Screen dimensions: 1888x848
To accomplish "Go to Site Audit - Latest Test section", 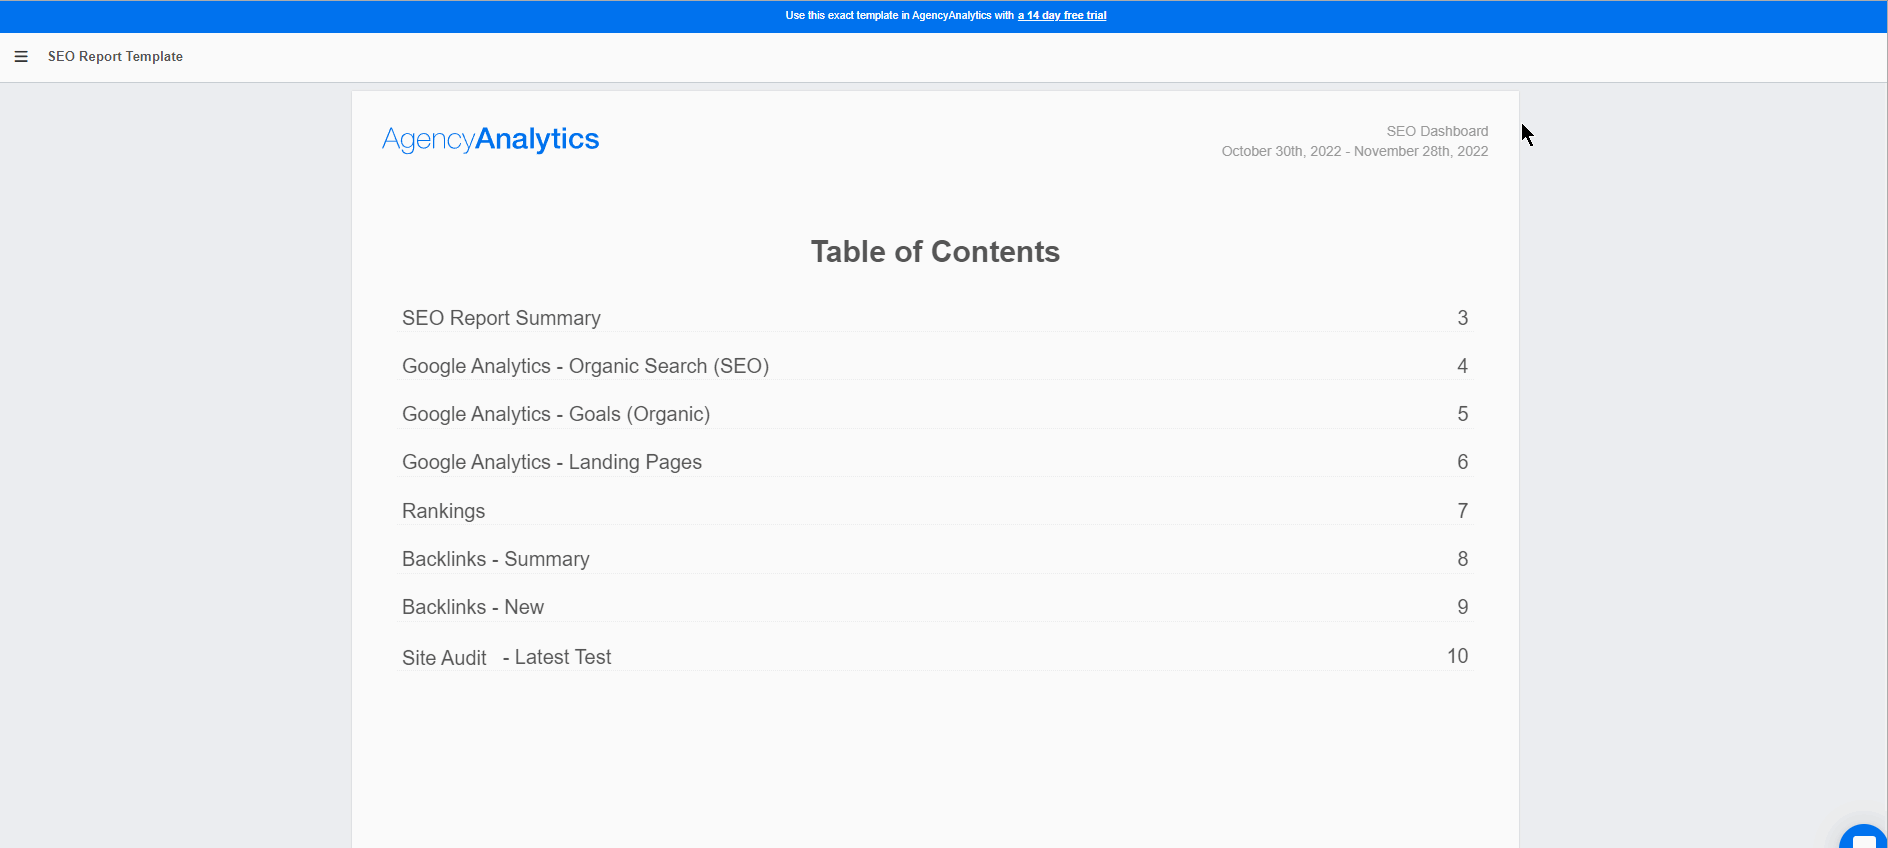I will point(506,657).
